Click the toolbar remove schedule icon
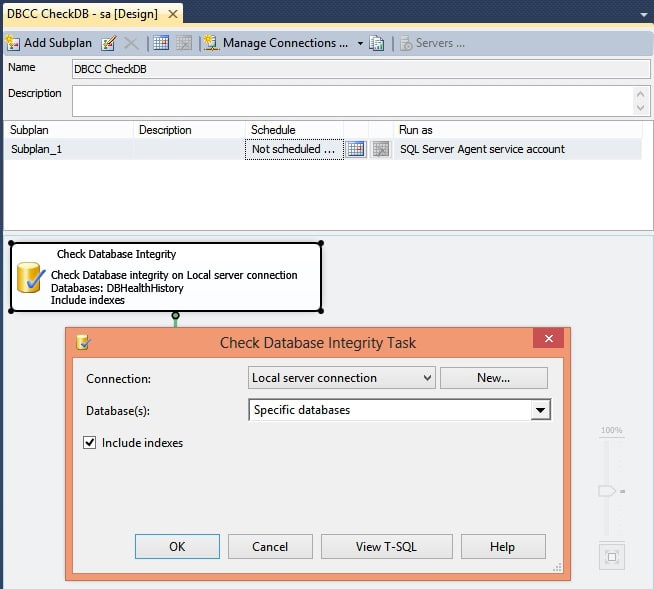Screen dimensions: 654x589 click(x=184, y=43)
